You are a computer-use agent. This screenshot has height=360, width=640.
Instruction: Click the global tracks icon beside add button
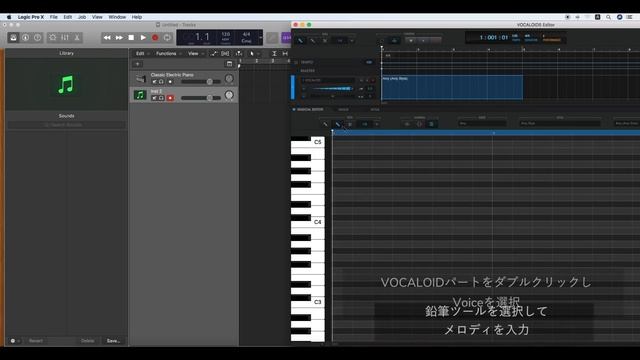pyautogui.click(x=229, y=64)
